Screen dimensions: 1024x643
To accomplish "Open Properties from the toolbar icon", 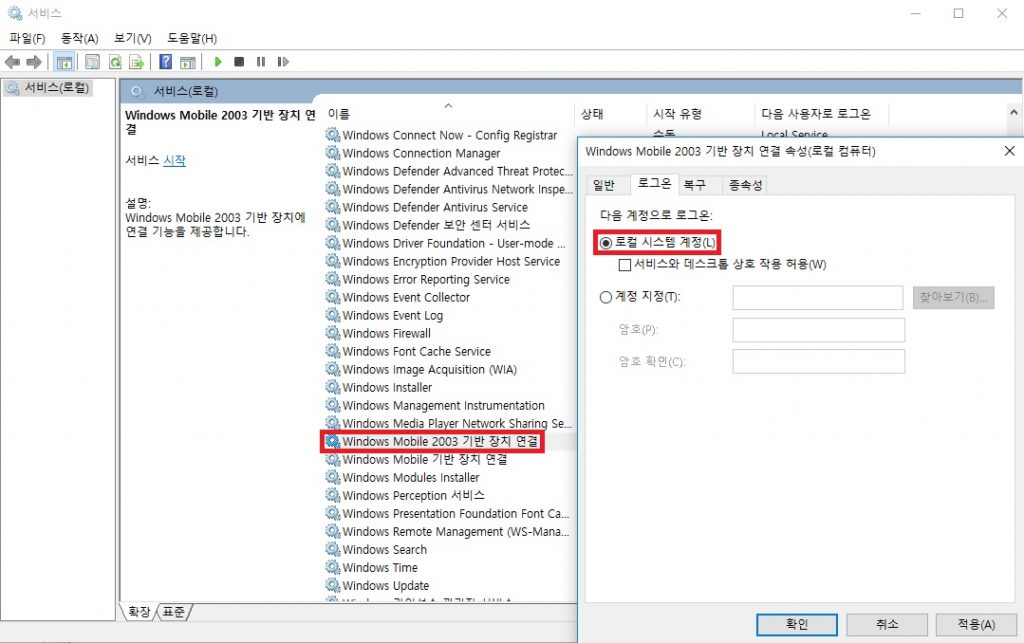I will pos(93,62).
